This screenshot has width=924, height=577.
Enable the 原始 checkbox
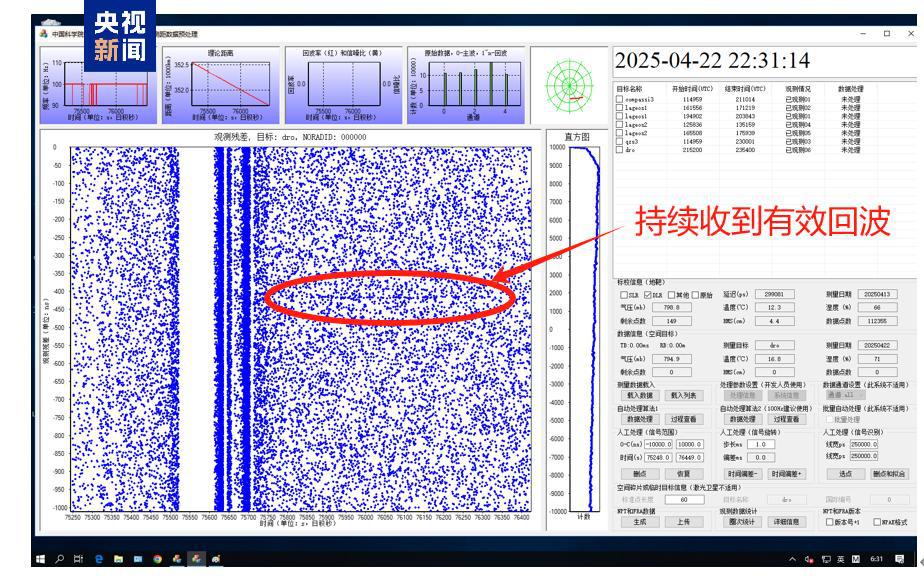tap(695, 295)
